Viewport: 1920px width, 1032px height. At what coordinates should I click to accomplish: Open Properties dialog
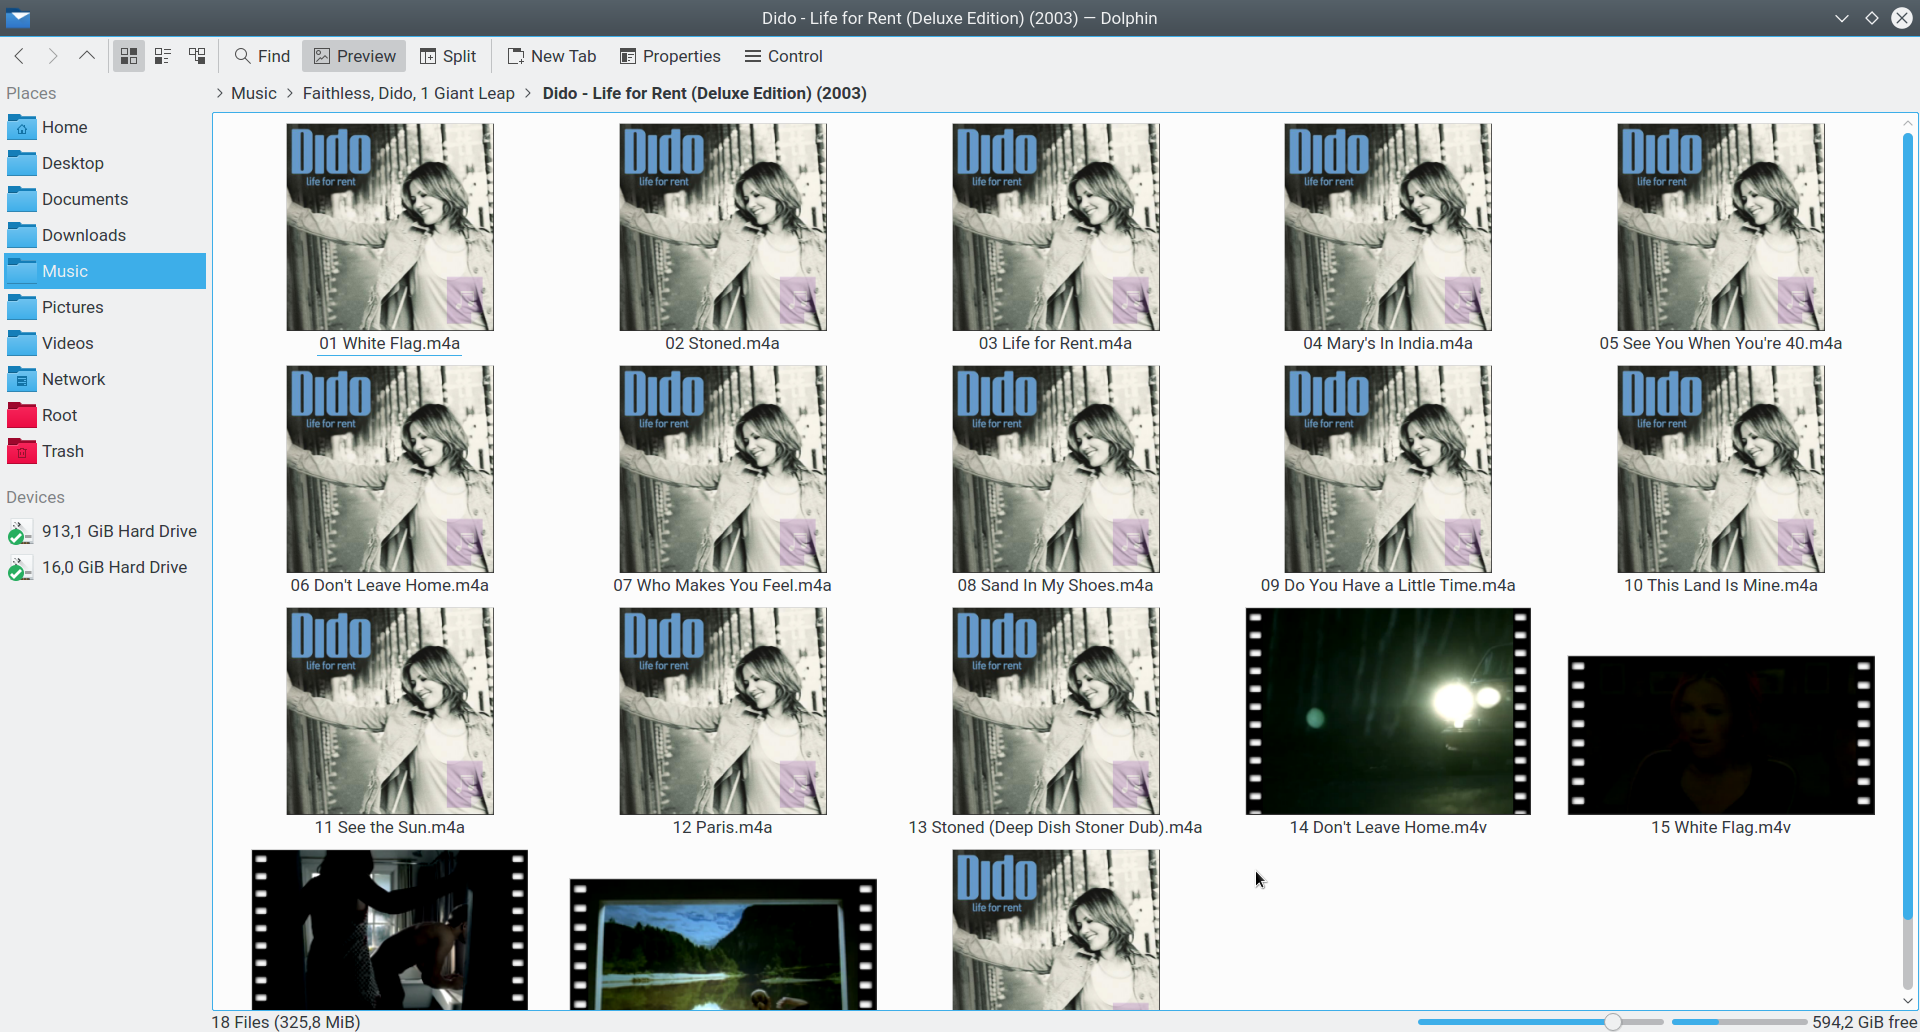(x=670, y=56)
